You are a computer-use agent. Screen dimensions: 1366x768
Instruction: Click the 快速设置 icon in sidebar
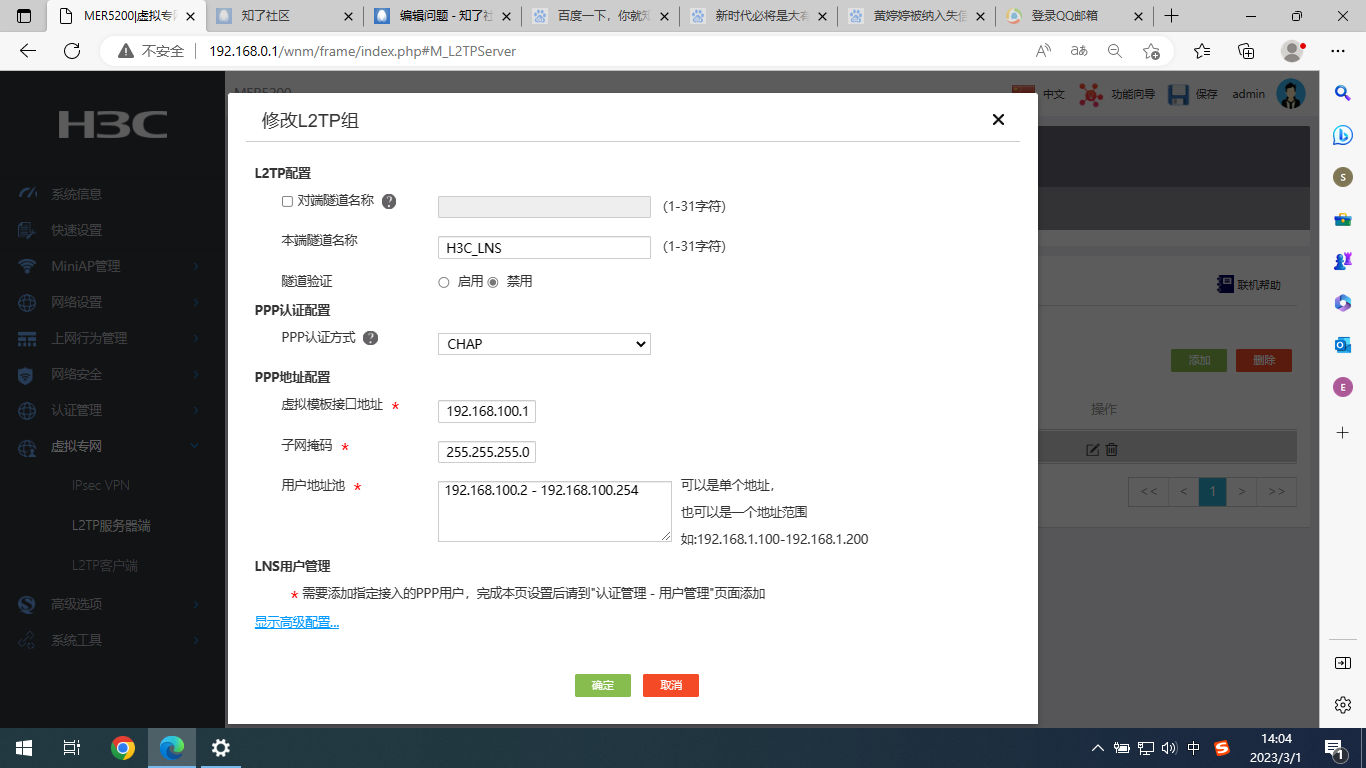click(28, 230)
